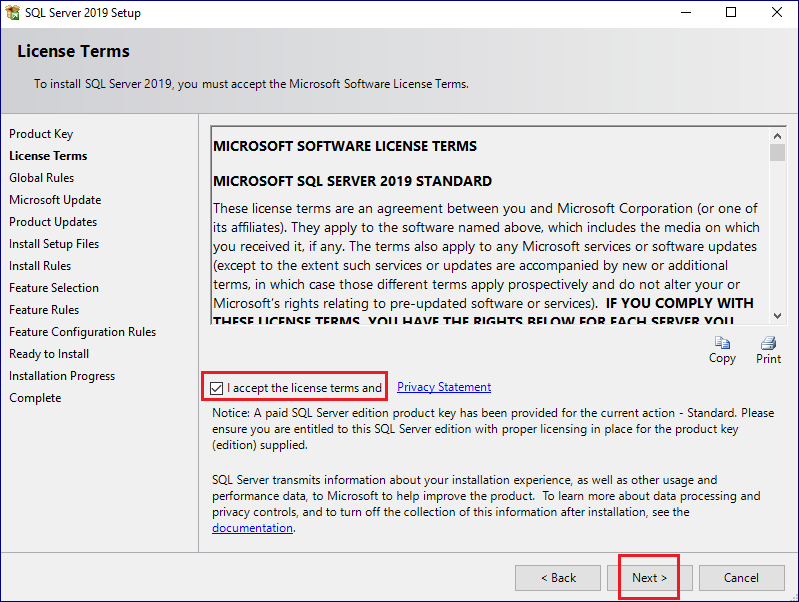Select the License Terms step in sidebar
Image resolution: width=799 pixels, height=602 pixels.
click(x=48, y=156)
